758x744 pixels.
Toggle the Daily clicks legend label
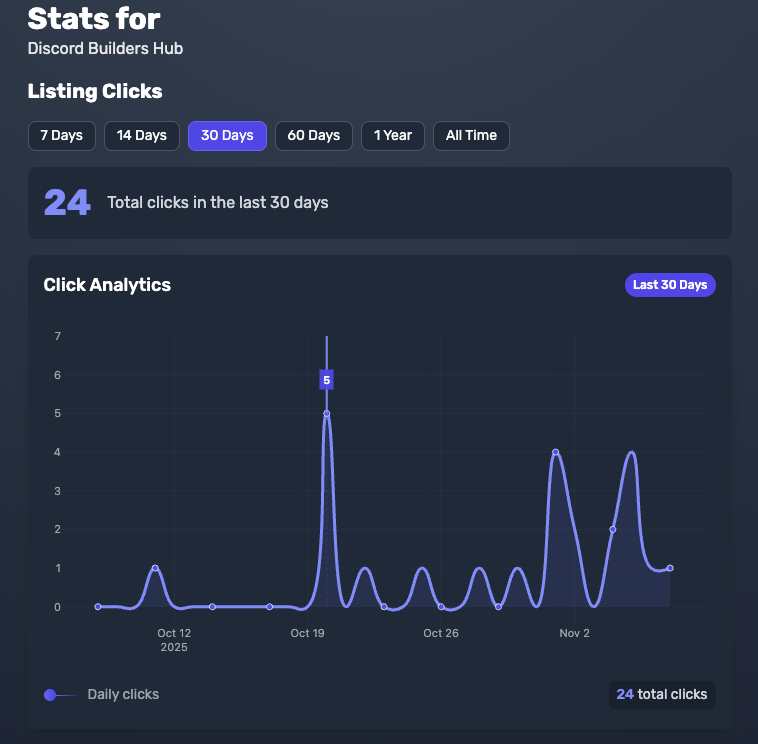[123, 695]
